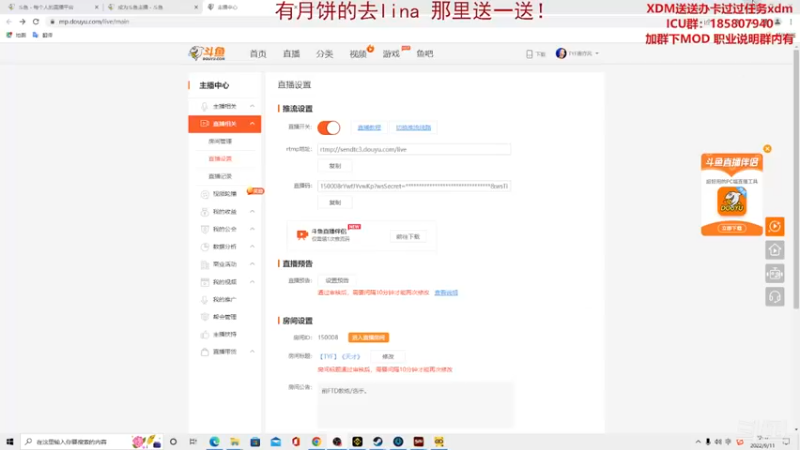Click the orange enter live room button
The height and width of the screenshot is (450, 800).
pyautogui.click(x=368, y=338)
